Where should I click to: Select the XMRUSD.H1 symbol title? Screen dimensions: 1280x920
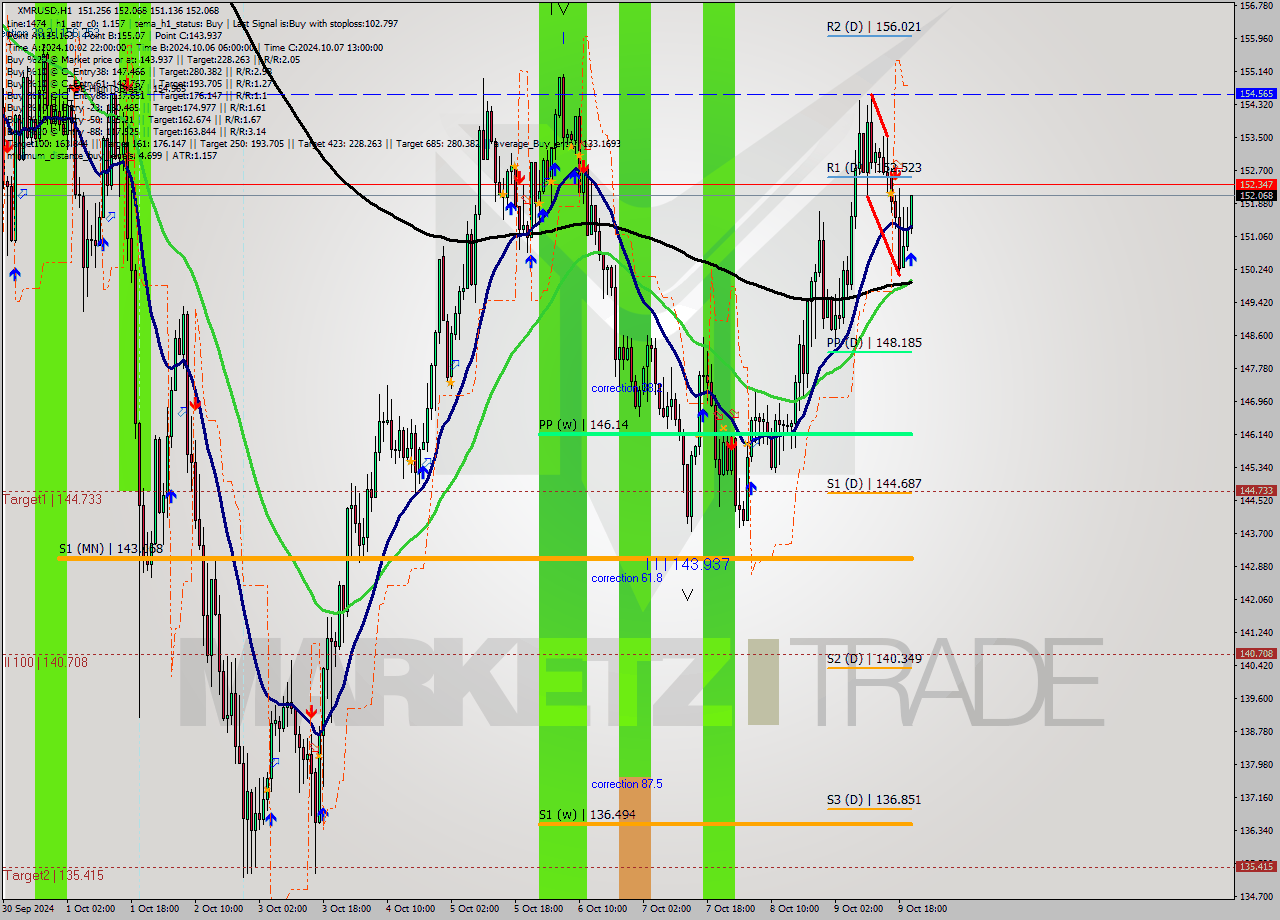(x=45, y=10)
